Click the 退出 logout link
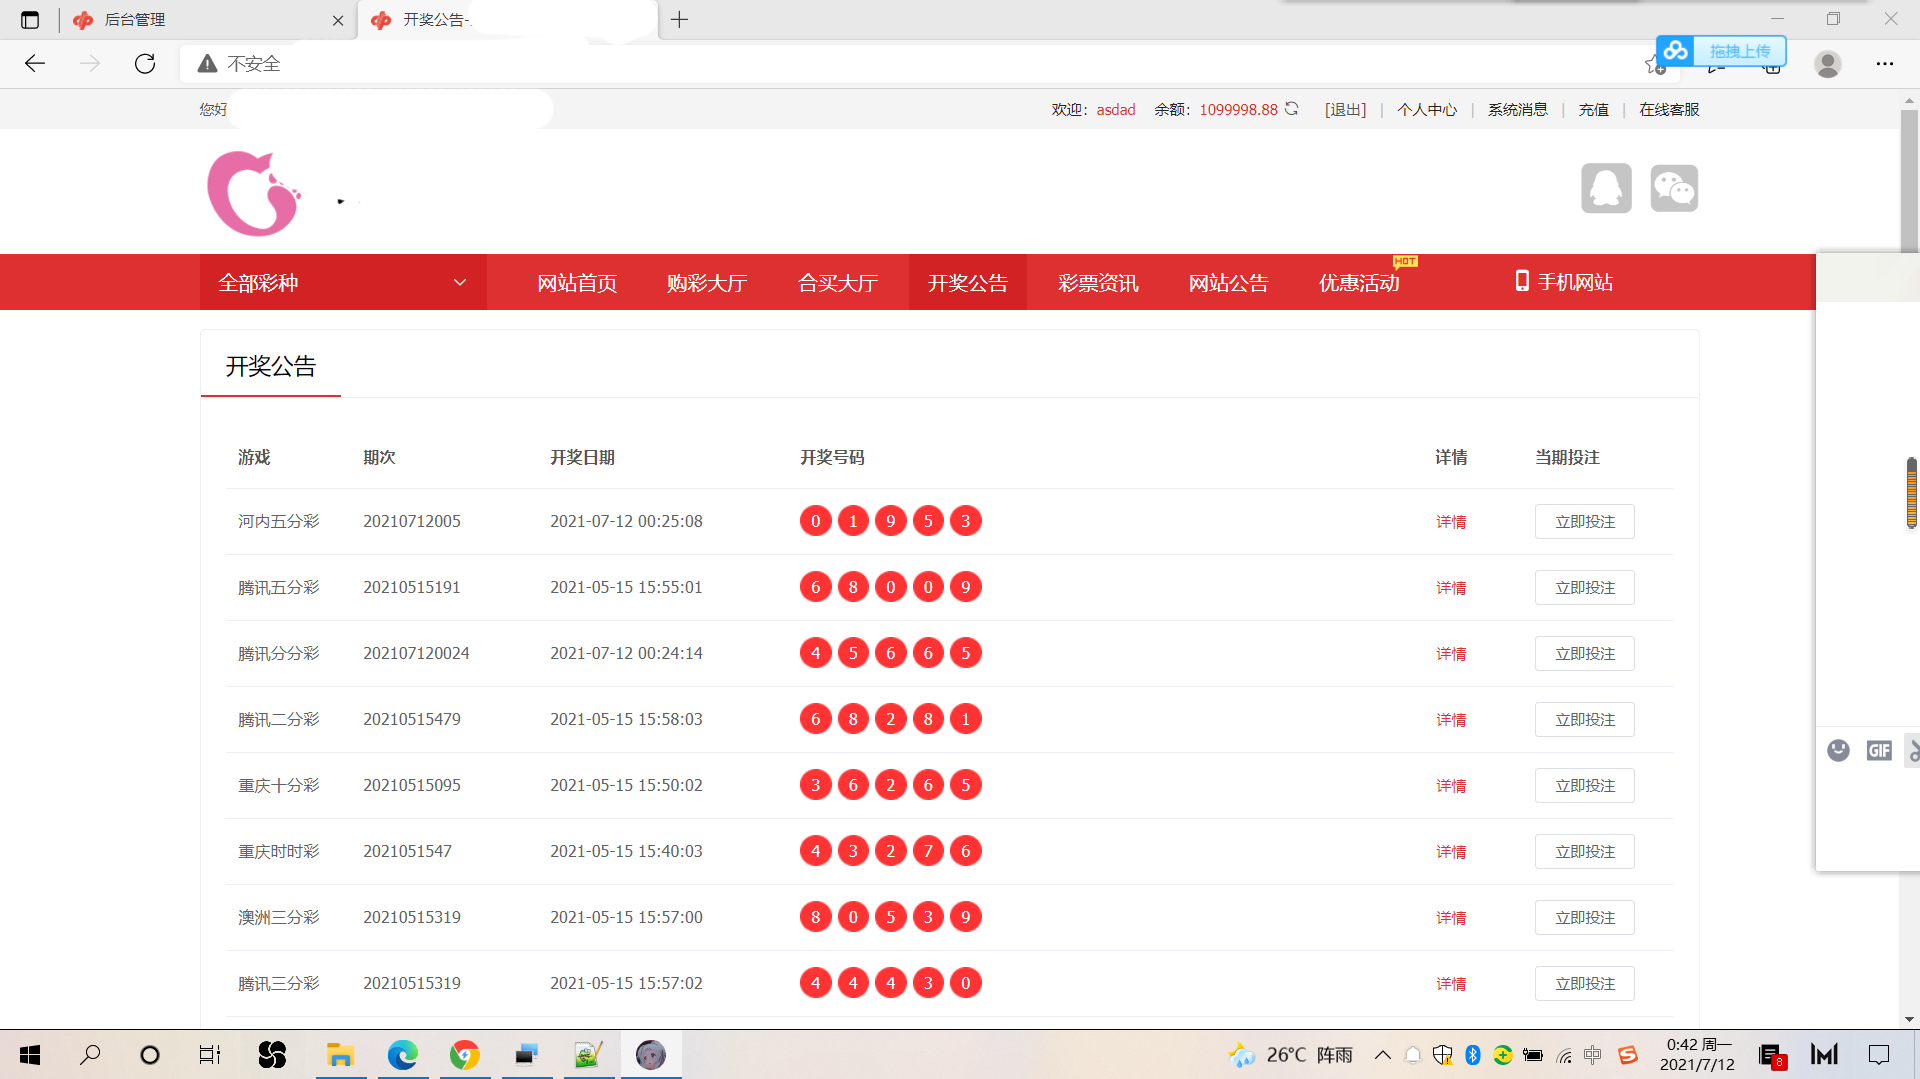1920x1079 pixels. (1345, 110)
